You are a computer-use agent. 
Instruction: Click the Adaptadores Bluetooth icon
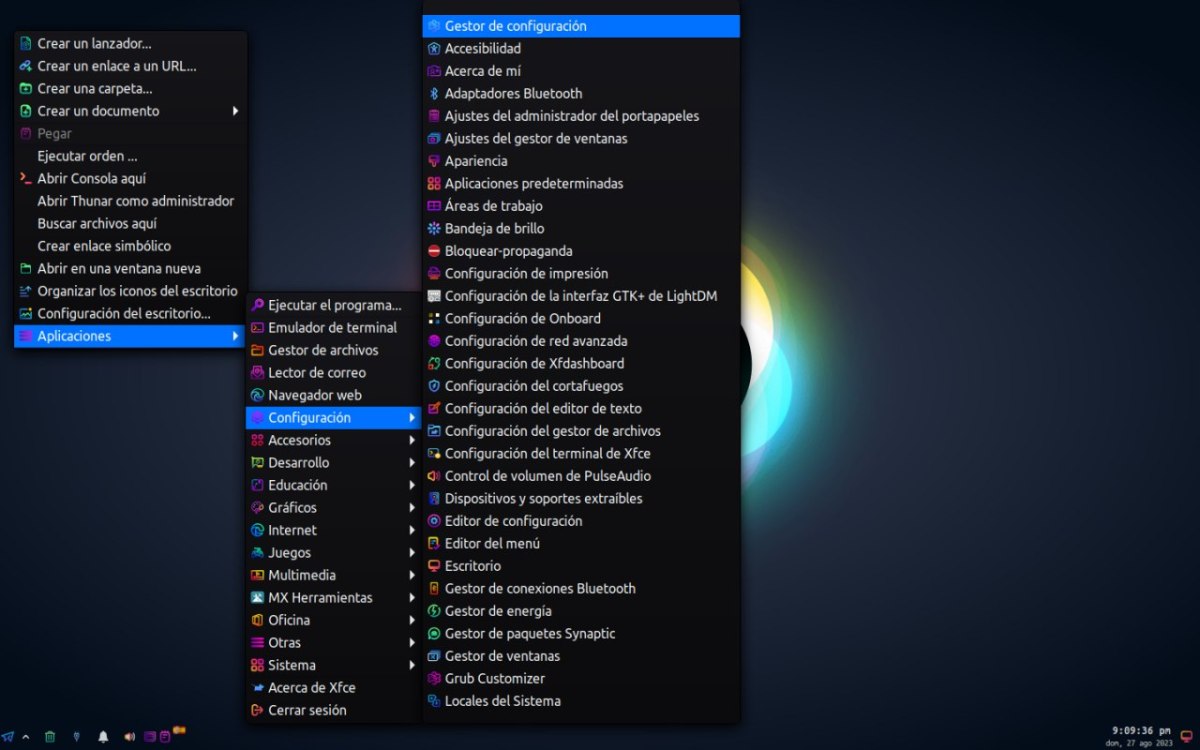point(434,94)
